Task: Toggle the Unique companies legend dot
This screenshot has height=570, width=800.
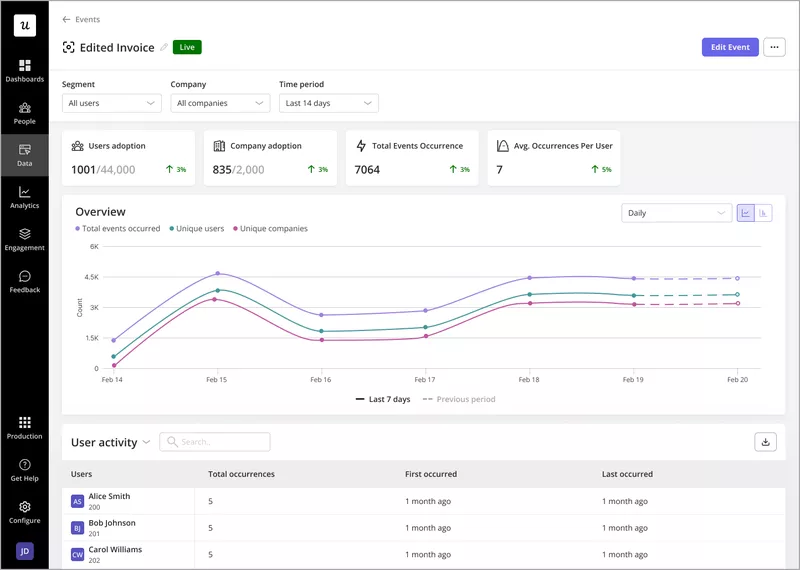Action: coord(236,229)
